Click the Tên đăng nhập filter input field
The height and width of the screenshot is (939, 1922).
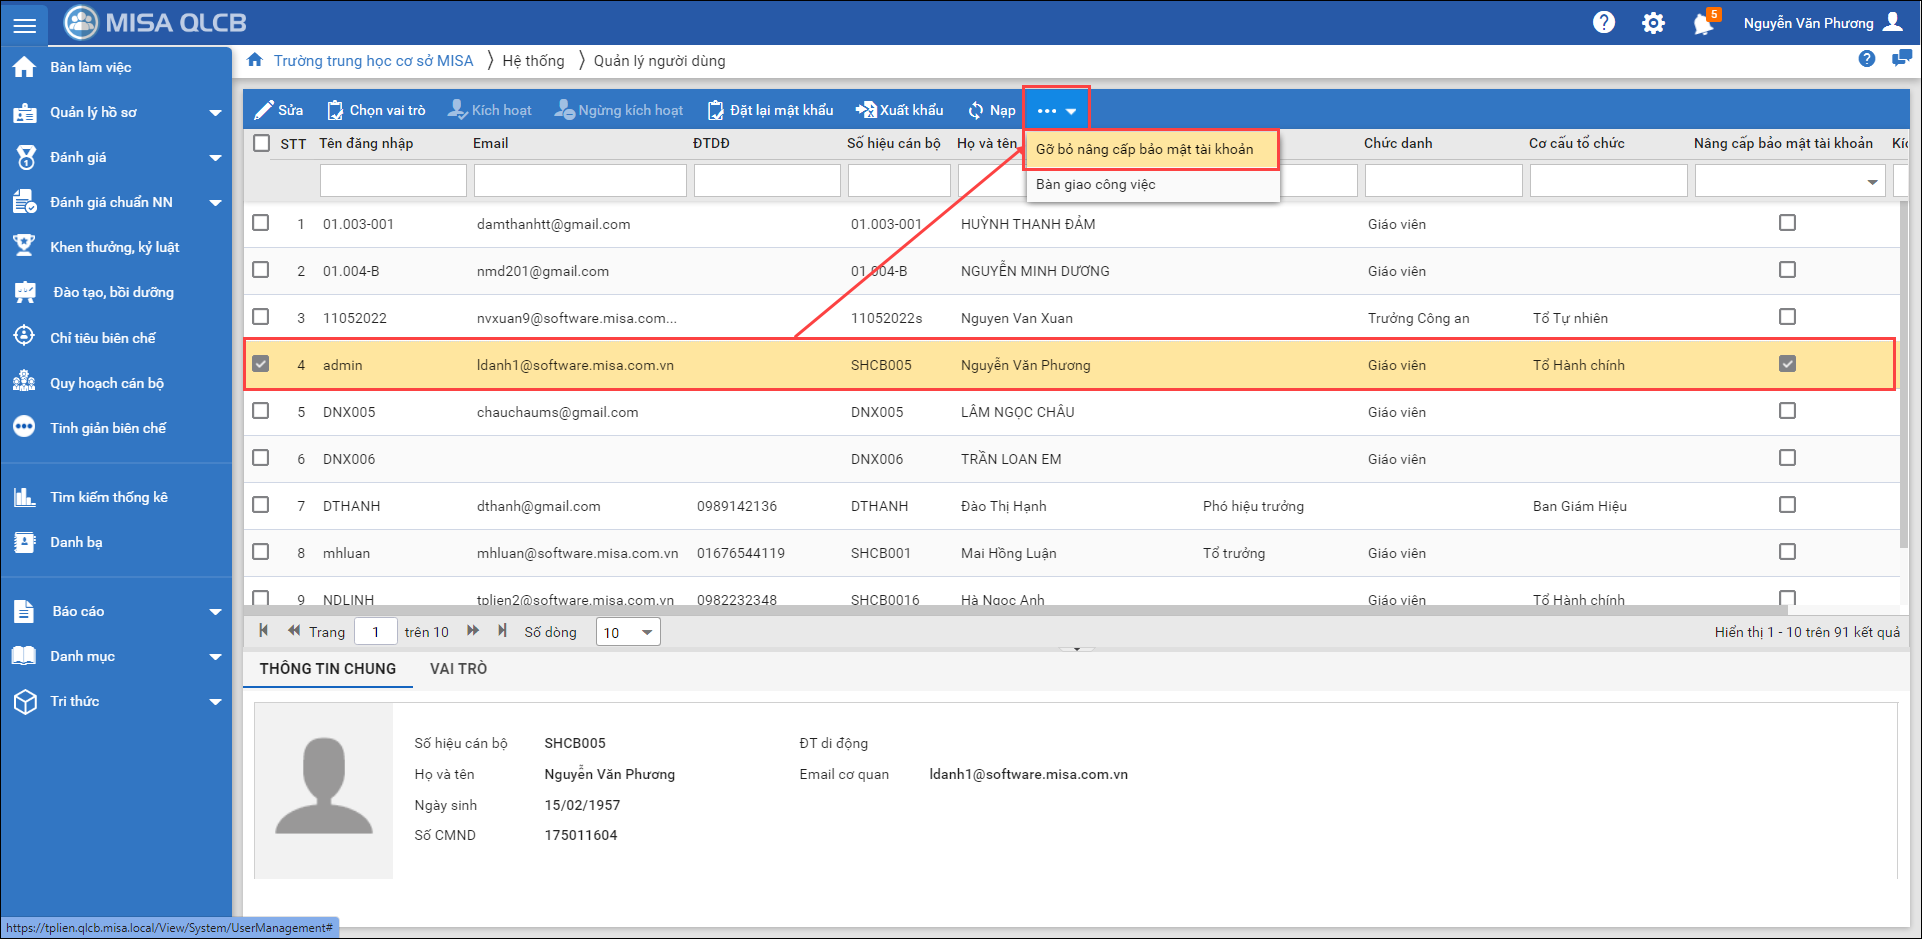click(393, 181)
